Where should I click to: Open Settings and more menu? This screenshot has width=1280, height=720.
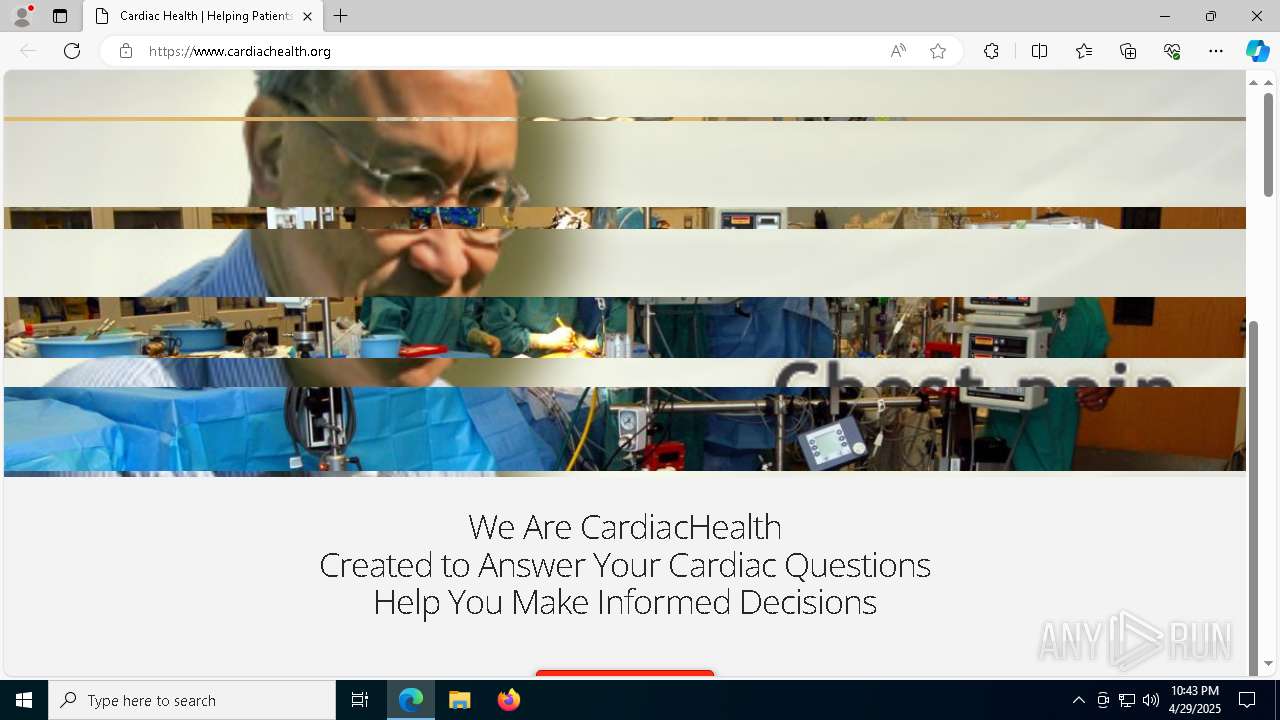tap(1216, 51)
